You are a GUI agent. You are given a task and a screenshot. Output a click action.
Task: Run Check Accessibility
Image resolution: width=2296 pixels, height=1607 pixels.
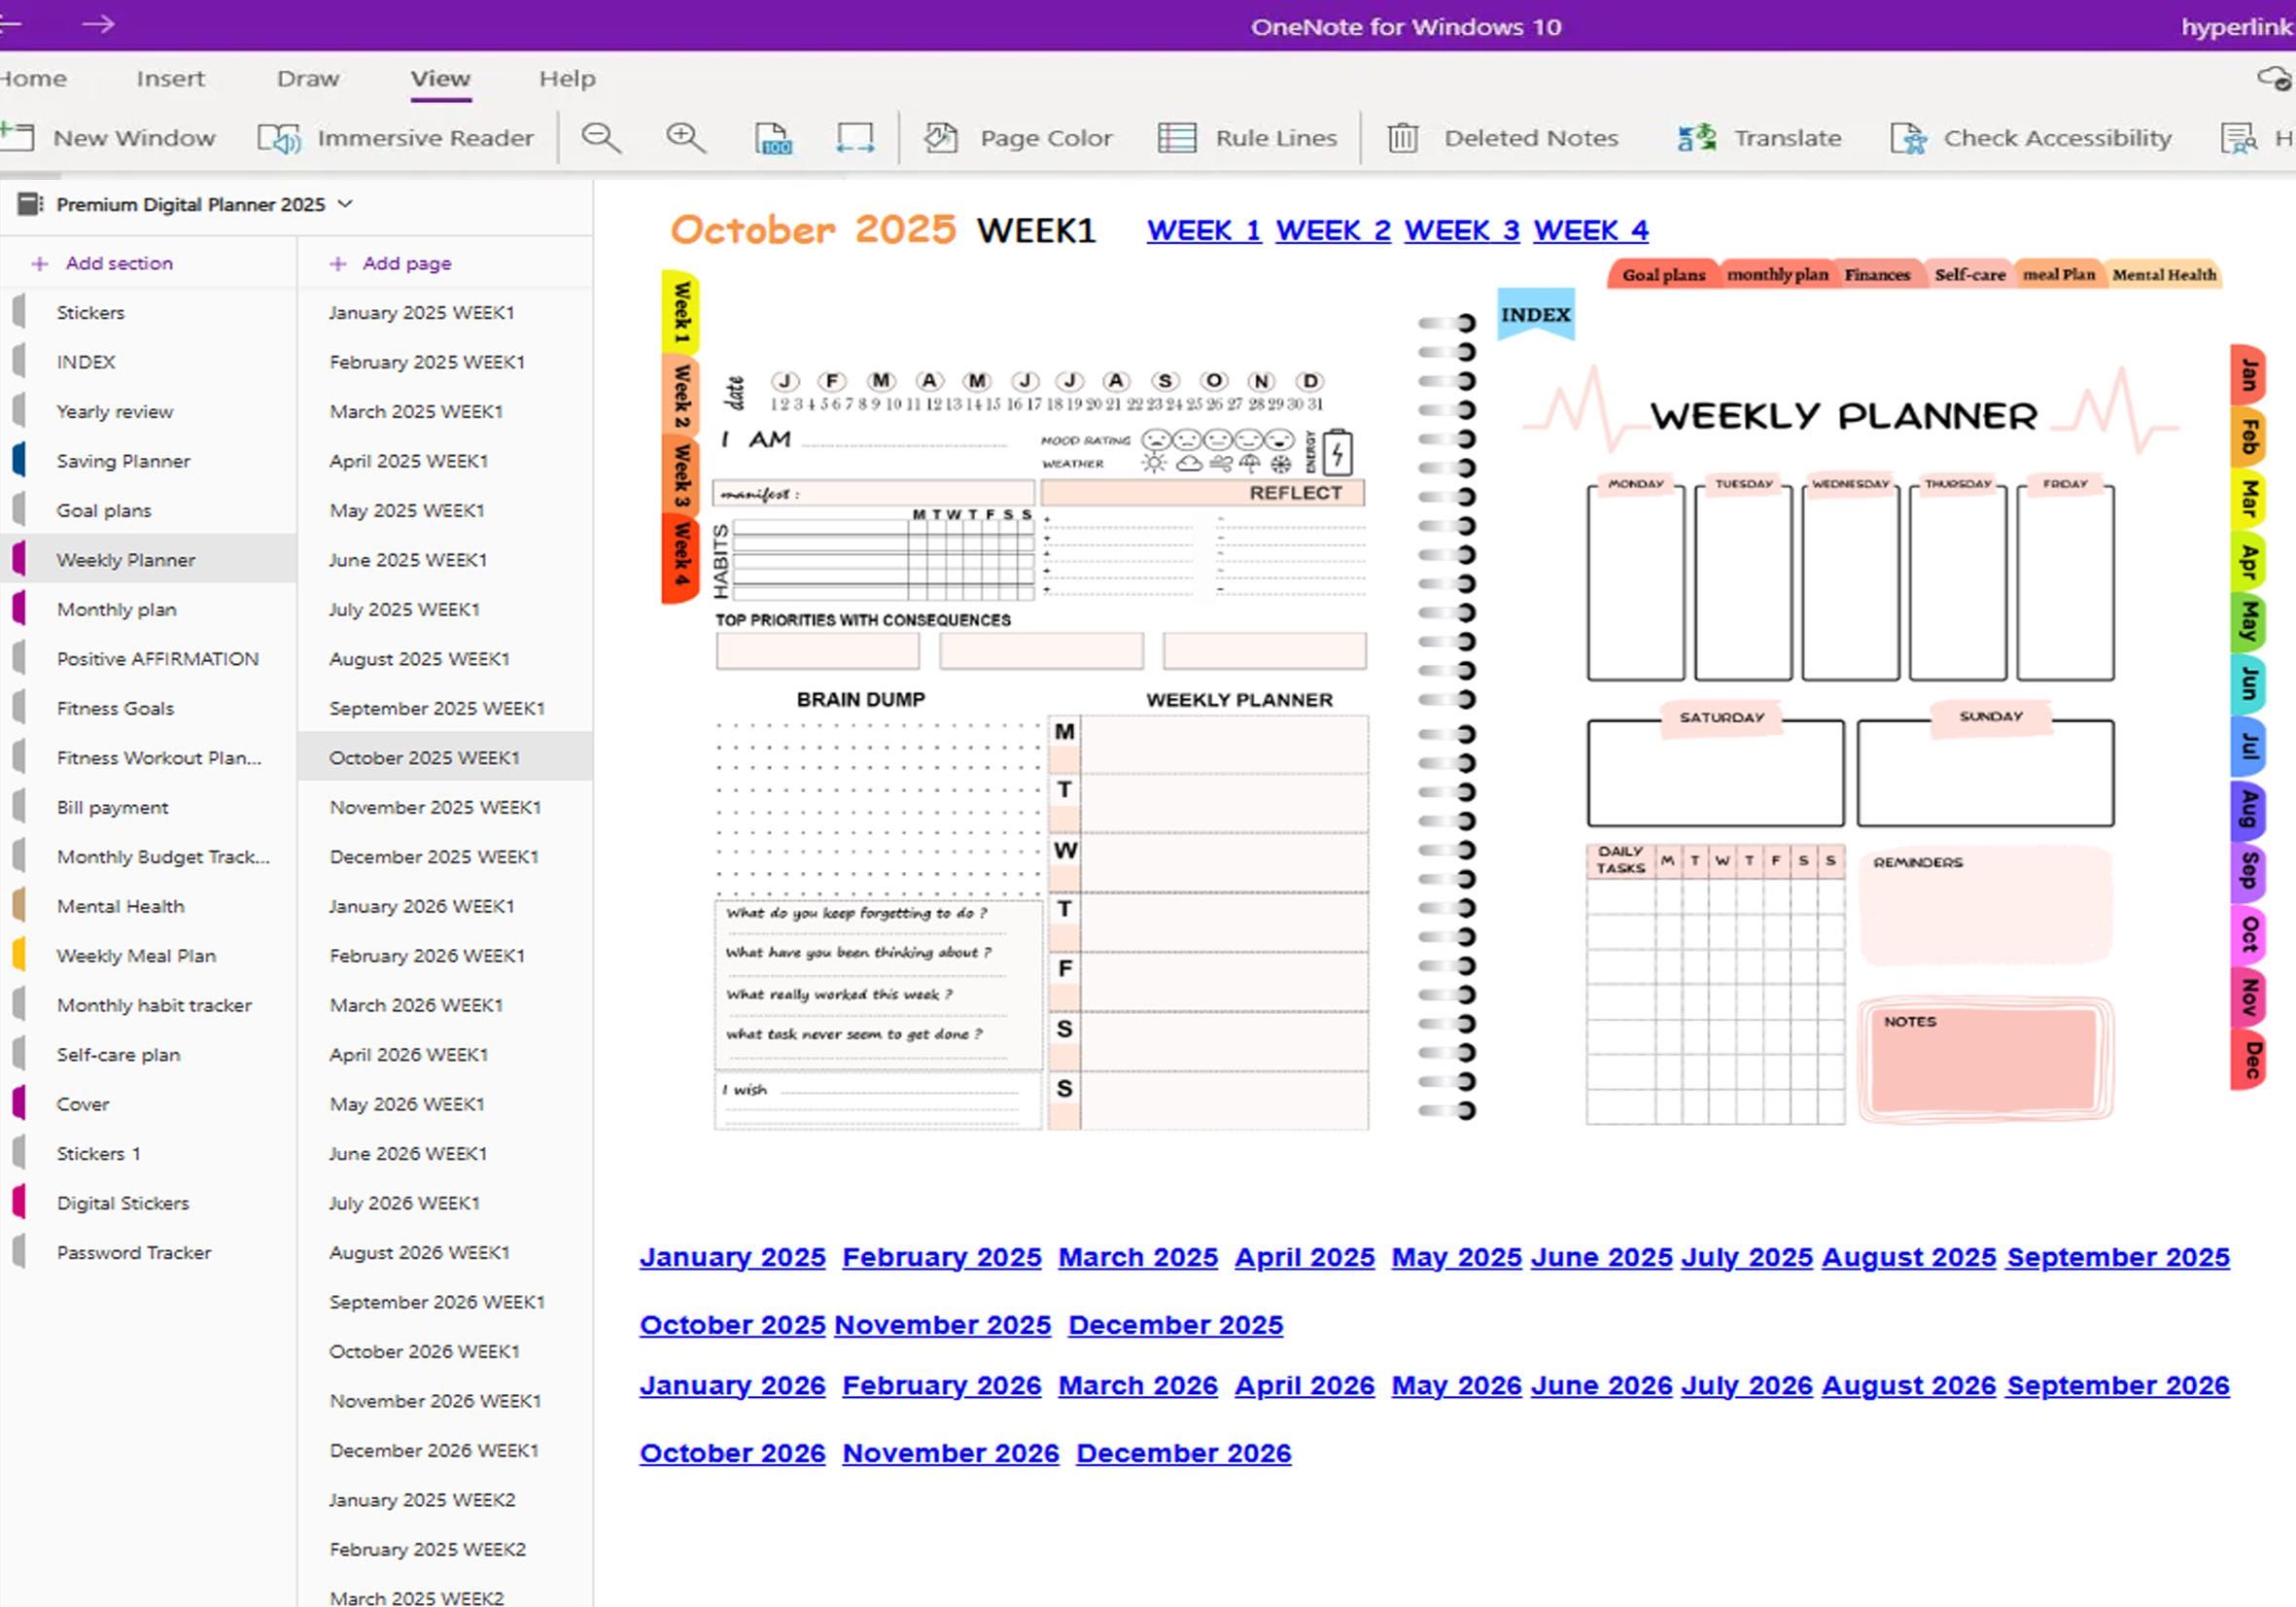[2029, 137]
